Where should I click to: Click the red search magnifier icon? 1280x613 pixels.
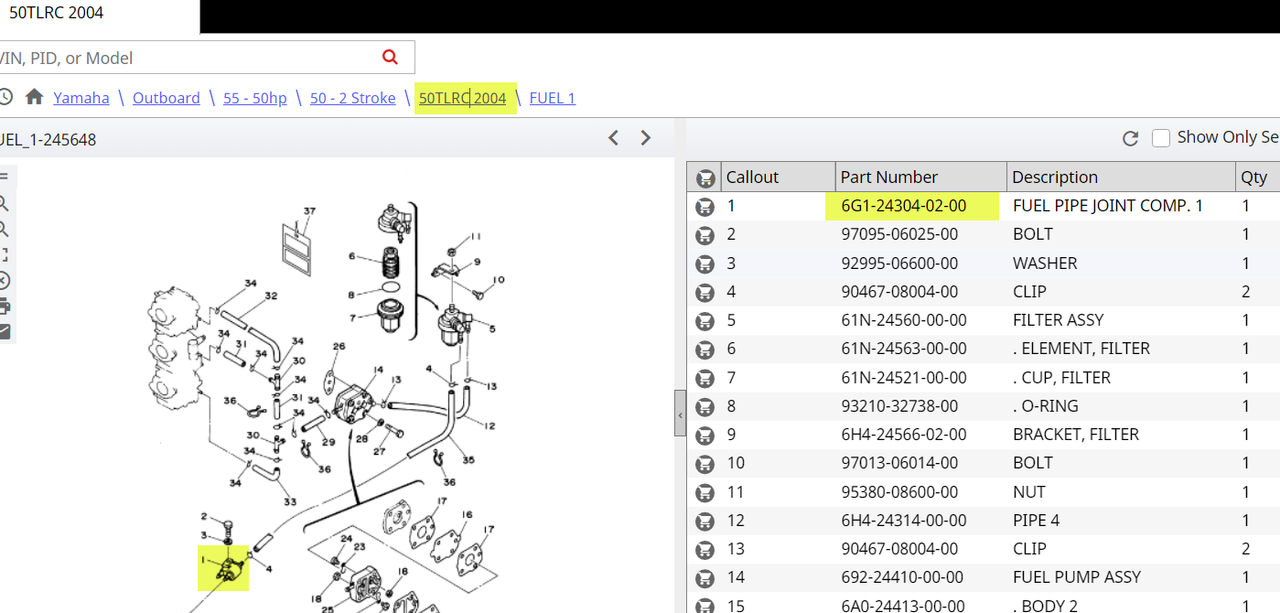390,57
